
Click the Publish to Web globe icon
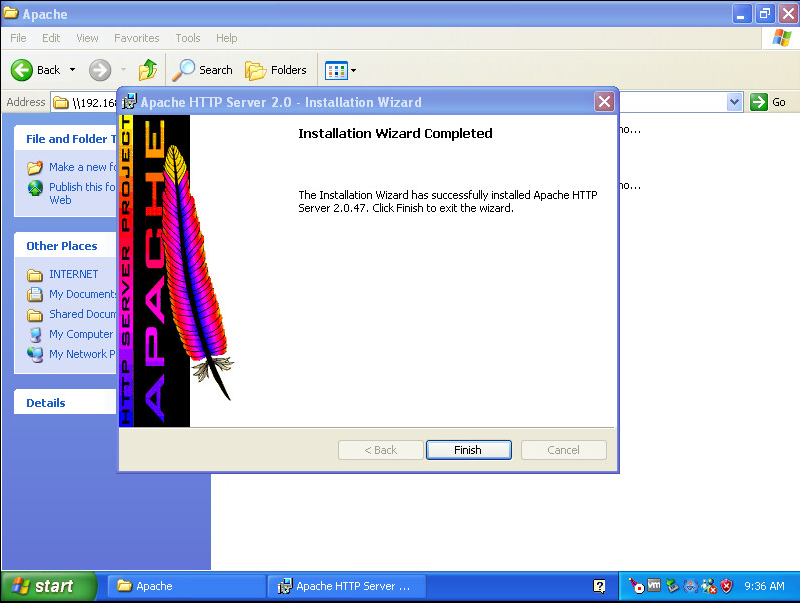35,188
